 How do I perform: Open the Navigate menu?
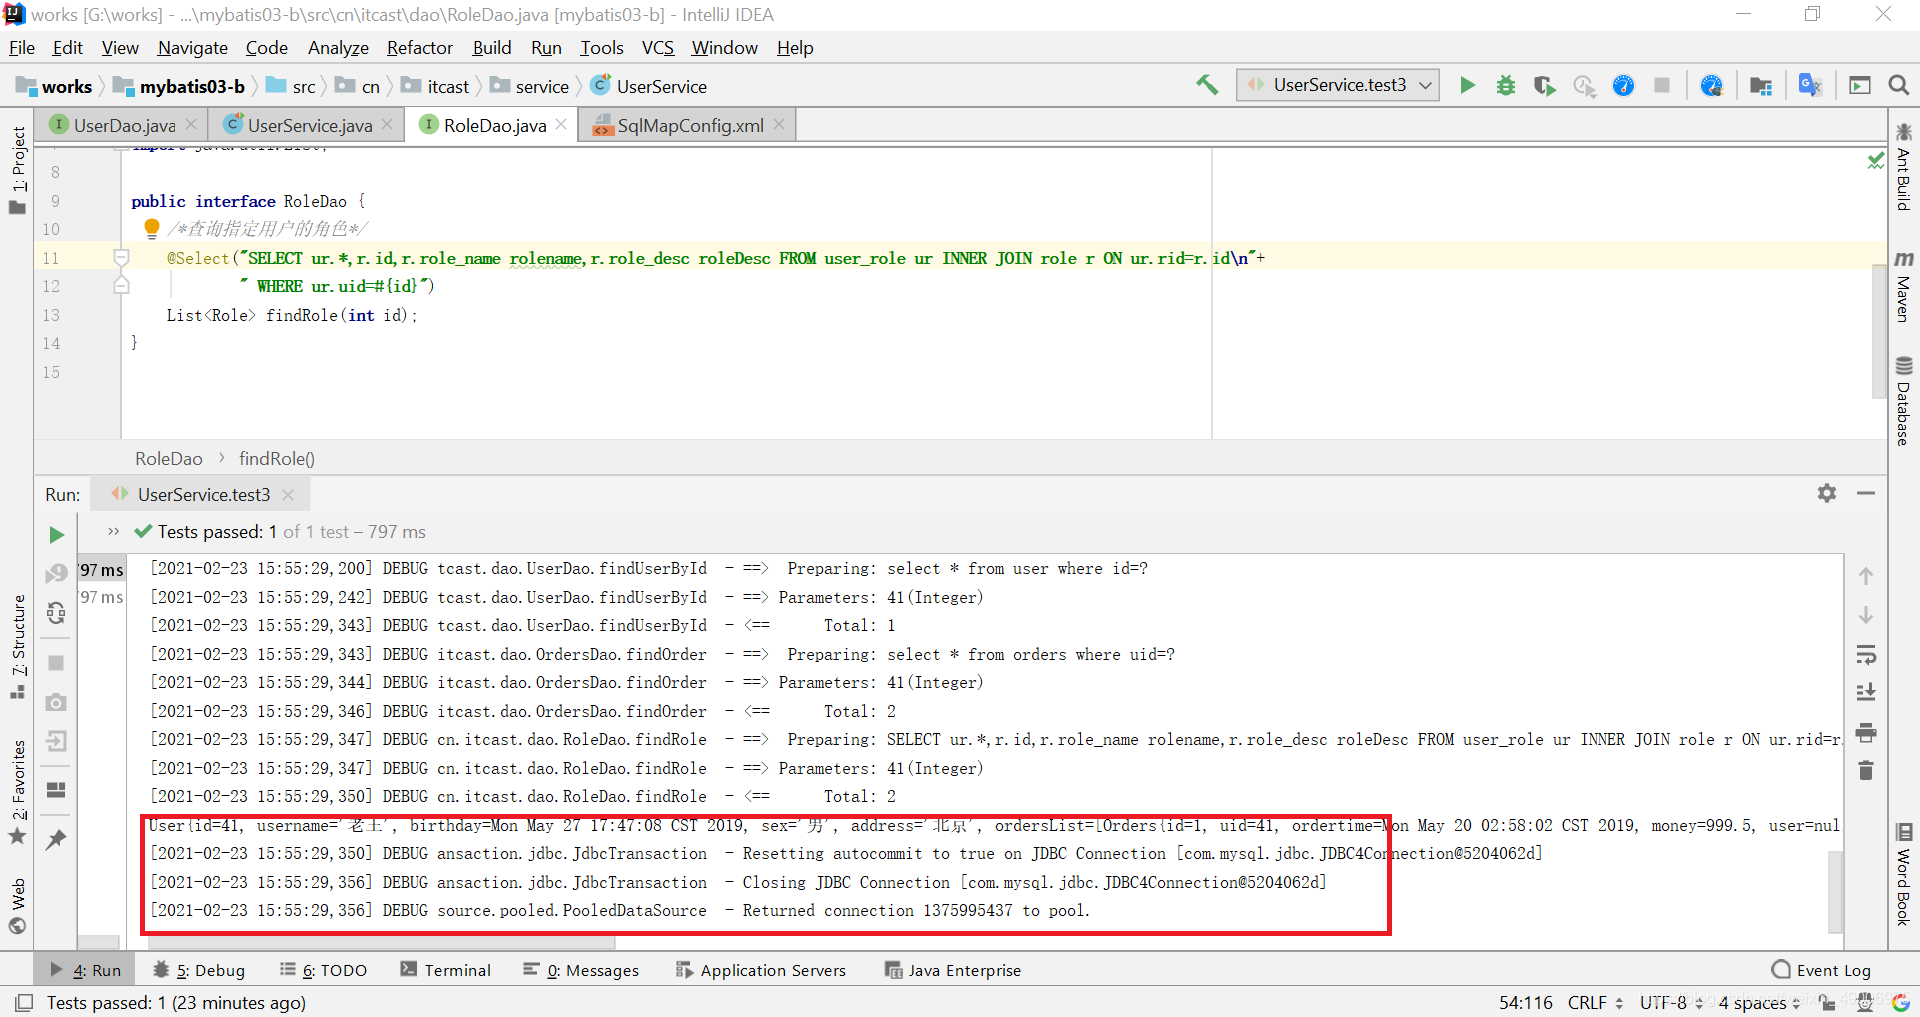point(193,47)
